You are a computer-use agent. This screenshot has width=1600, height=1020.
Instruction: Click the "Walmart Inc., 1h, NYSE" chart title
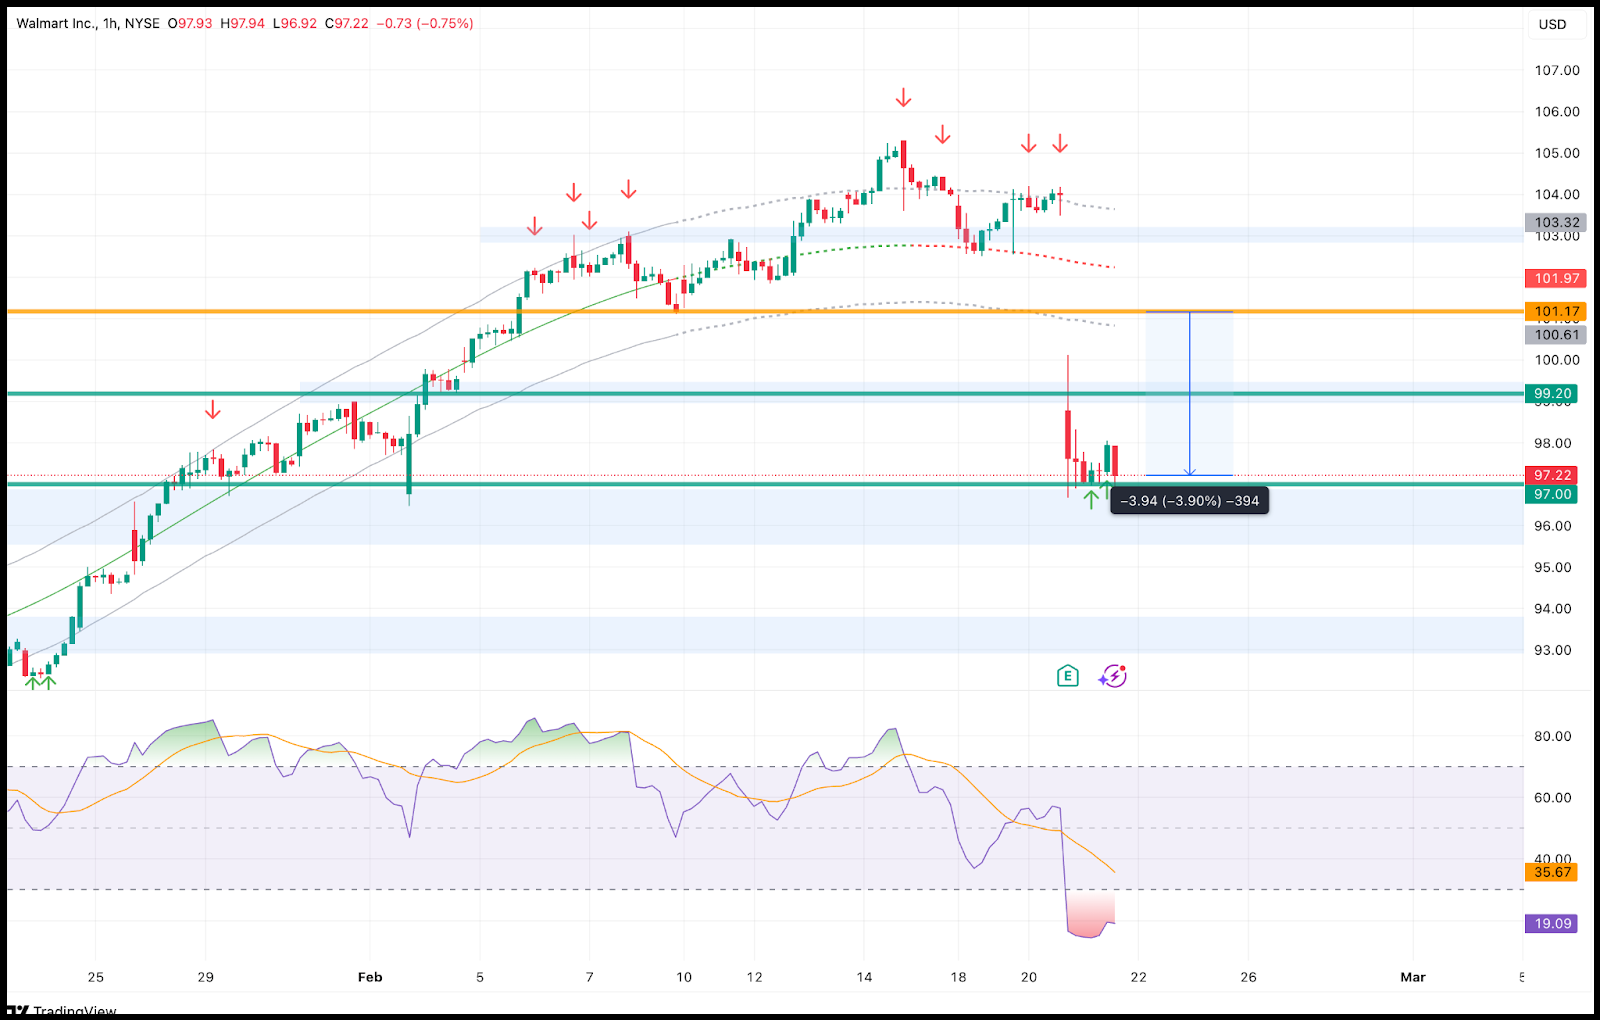click(88, 23)
